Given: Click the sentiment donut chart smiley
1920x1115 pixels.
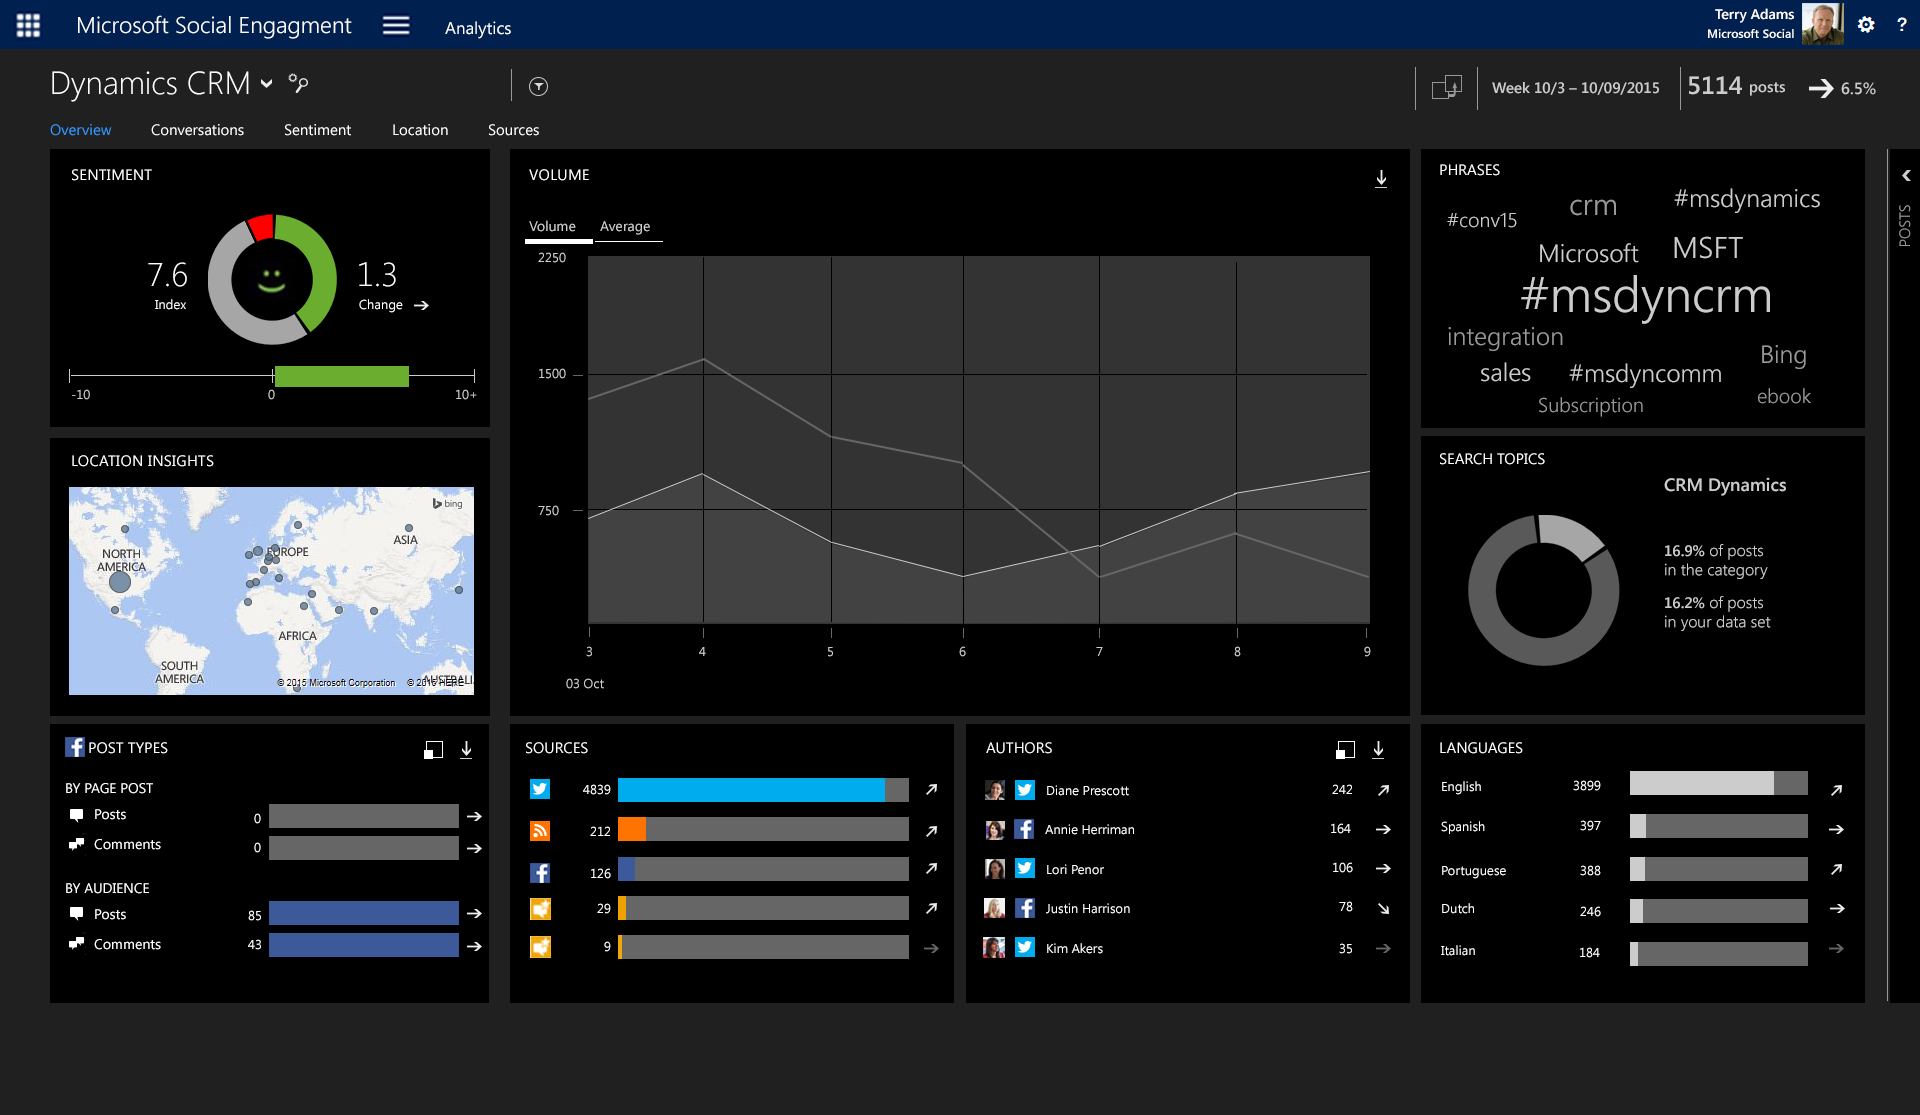Looking at the screenshot, I should (272, 279).
